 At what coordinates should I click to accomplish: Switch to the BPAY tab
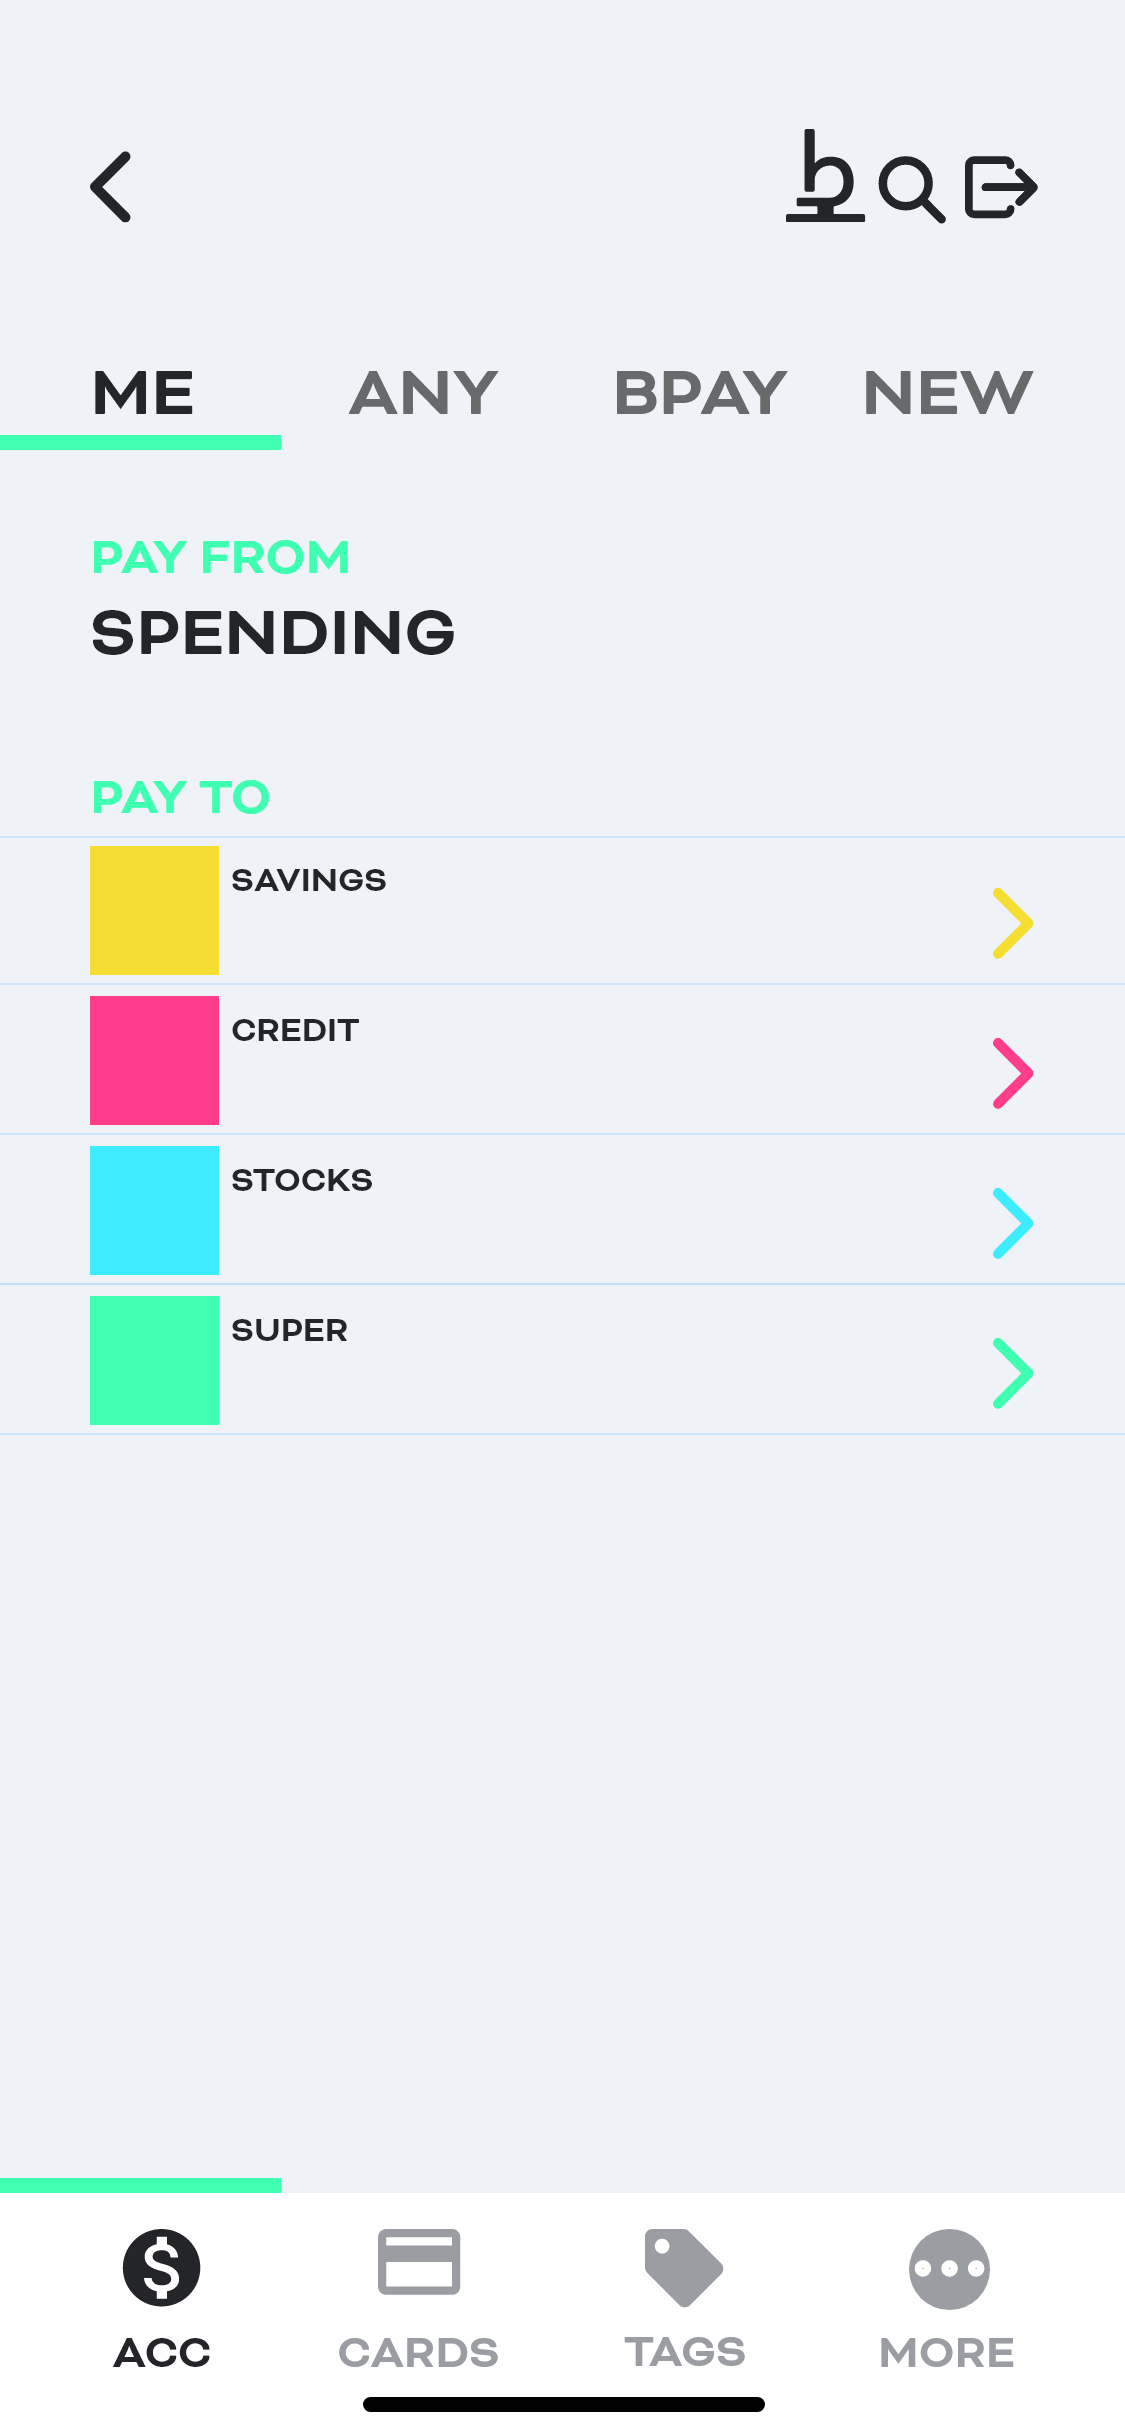[x=701, y=393]
